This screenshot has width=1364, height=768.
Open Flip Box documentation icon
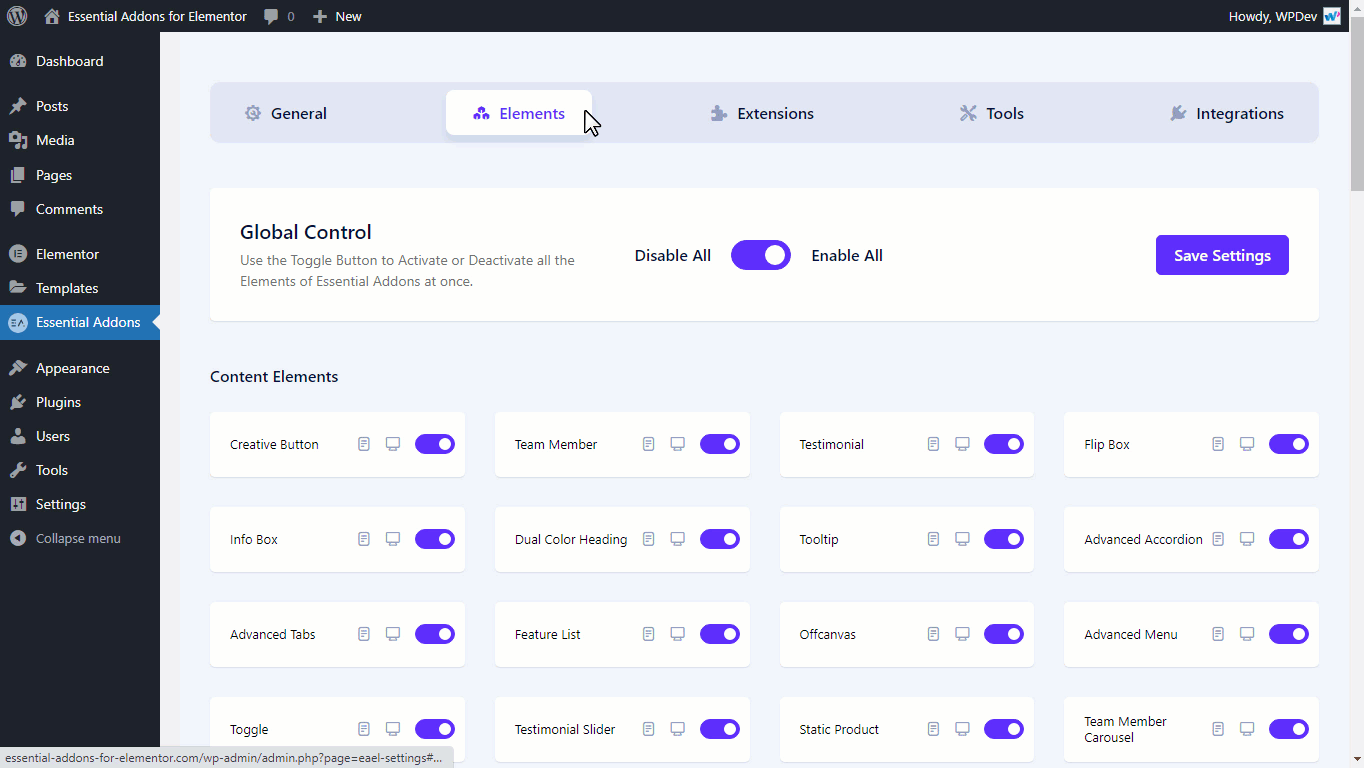click(x=1218, y=444)
